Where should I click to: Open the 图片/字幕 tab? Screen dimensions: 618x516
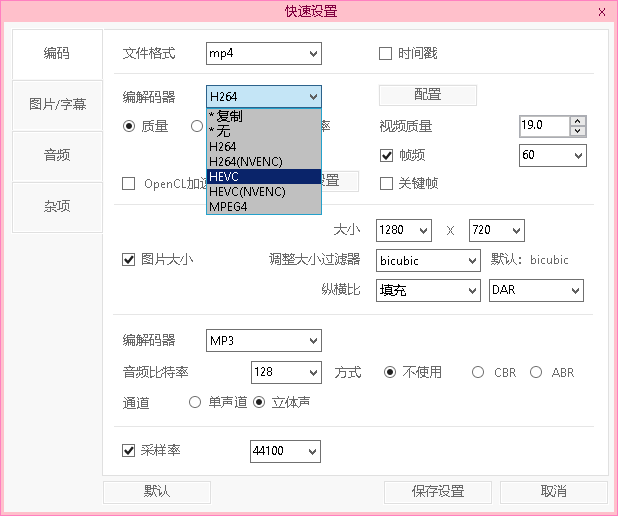57,105
